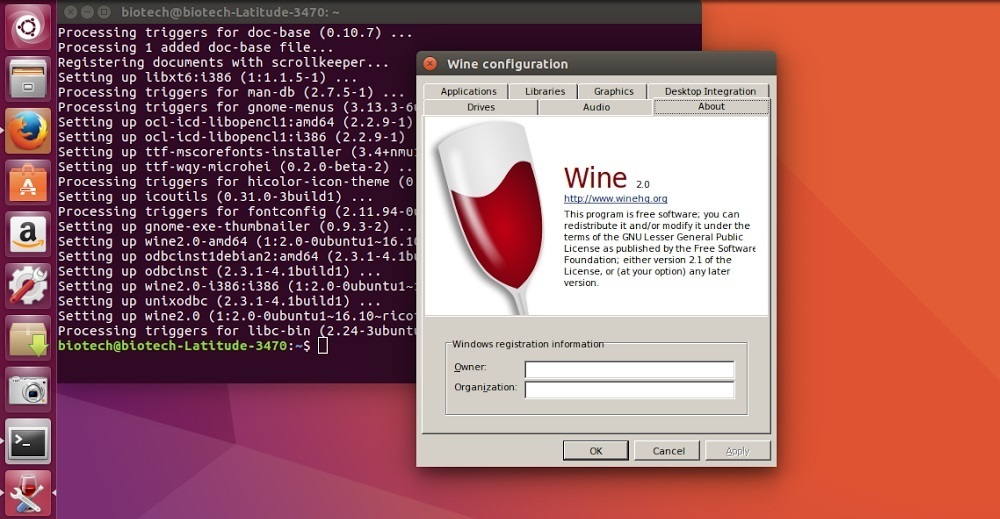Launch Firefox web browser from the dock
This screenshot has width=1000, height=519.
(28, 130)
